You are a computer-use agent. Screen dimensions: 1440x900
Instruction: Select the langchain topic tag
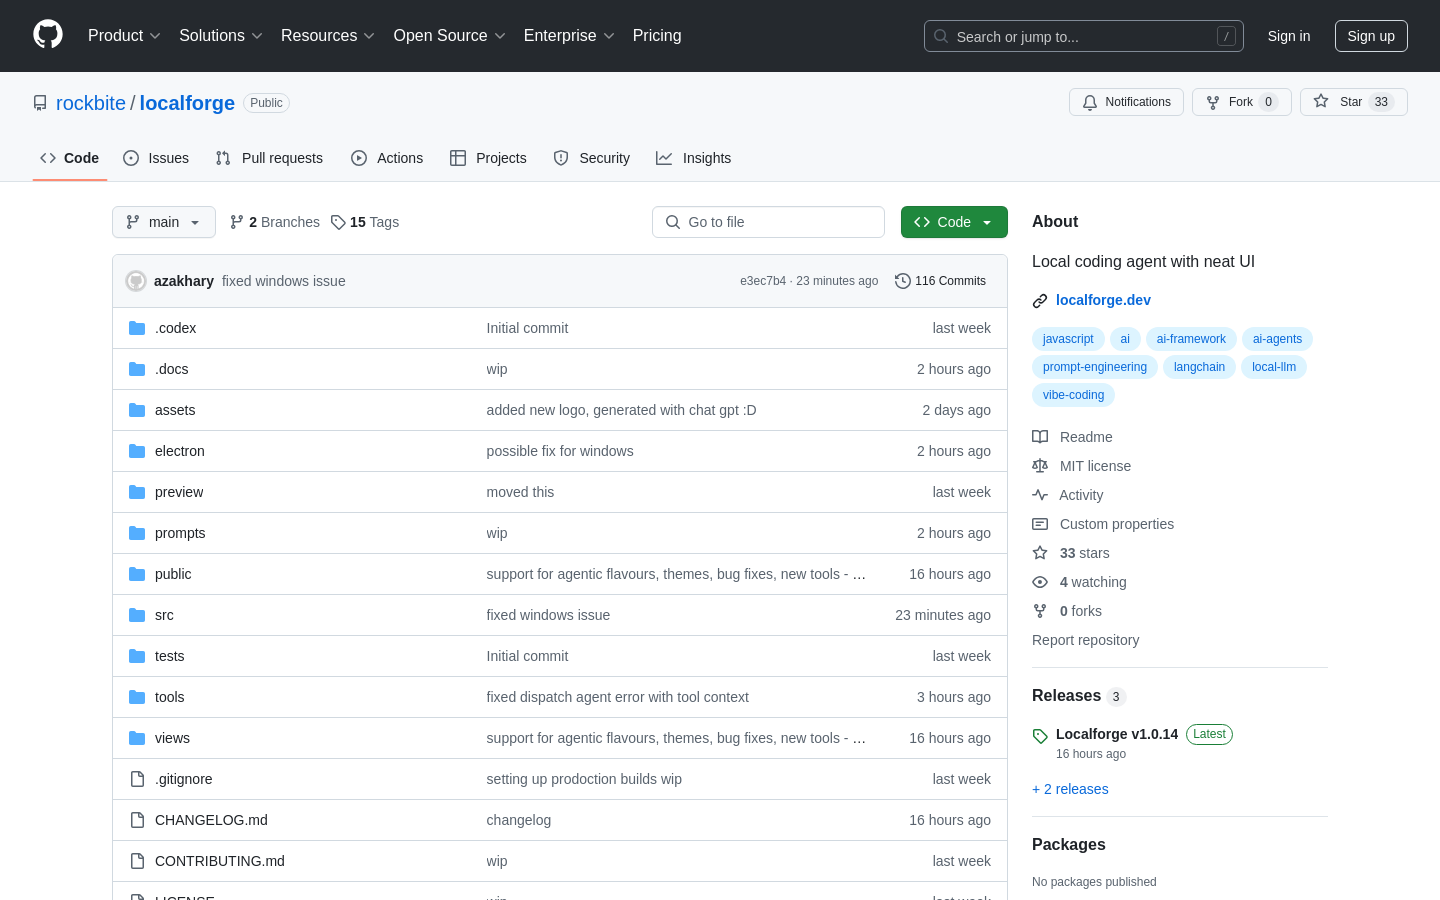1199,367
